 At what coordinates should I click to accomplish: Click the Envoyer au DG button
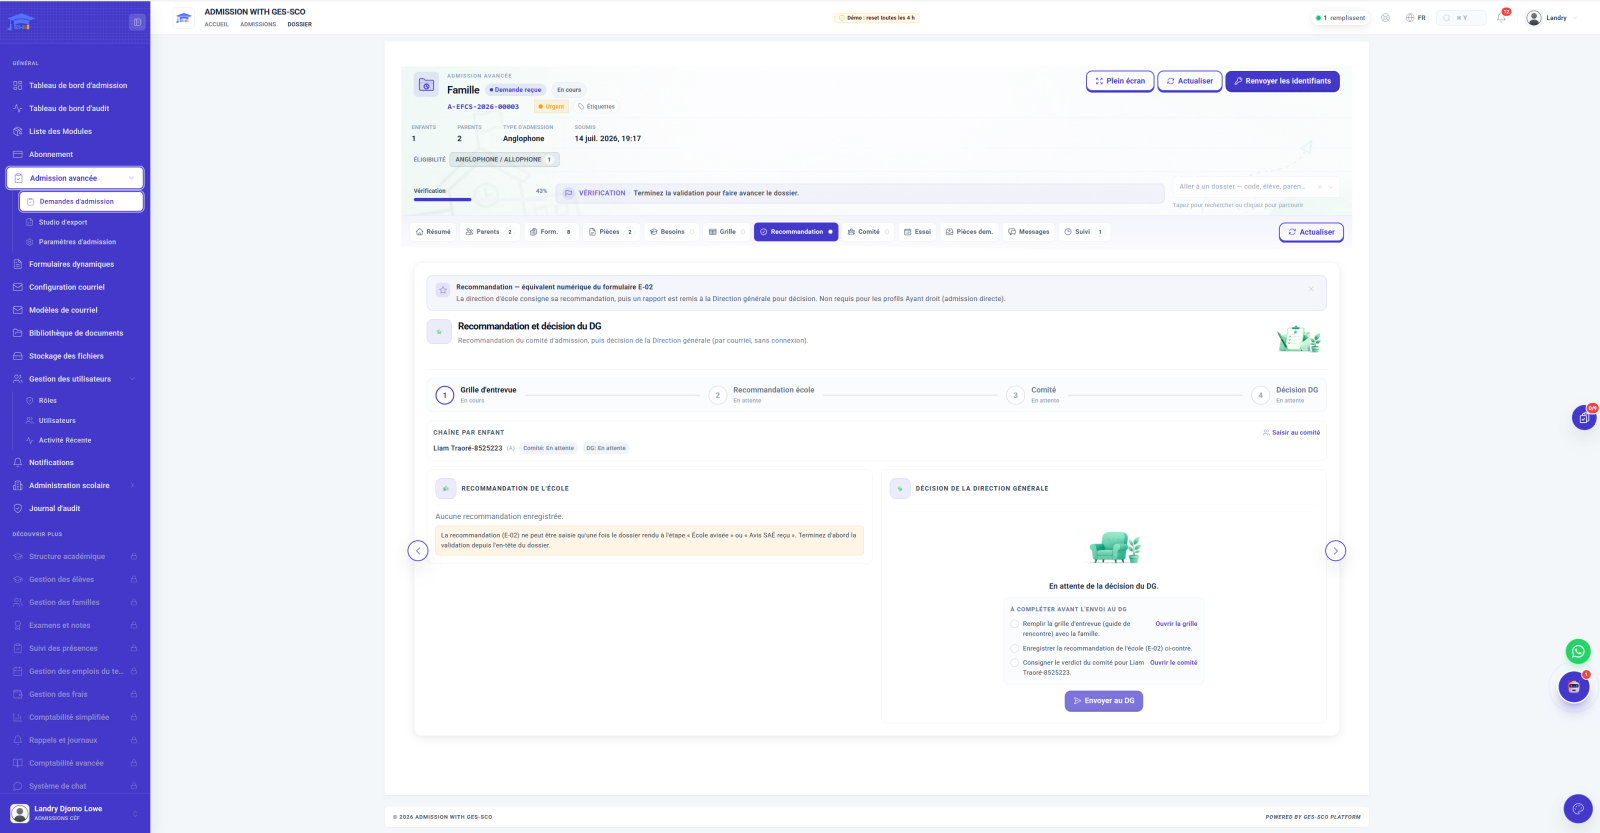[x=1104, y=701]
